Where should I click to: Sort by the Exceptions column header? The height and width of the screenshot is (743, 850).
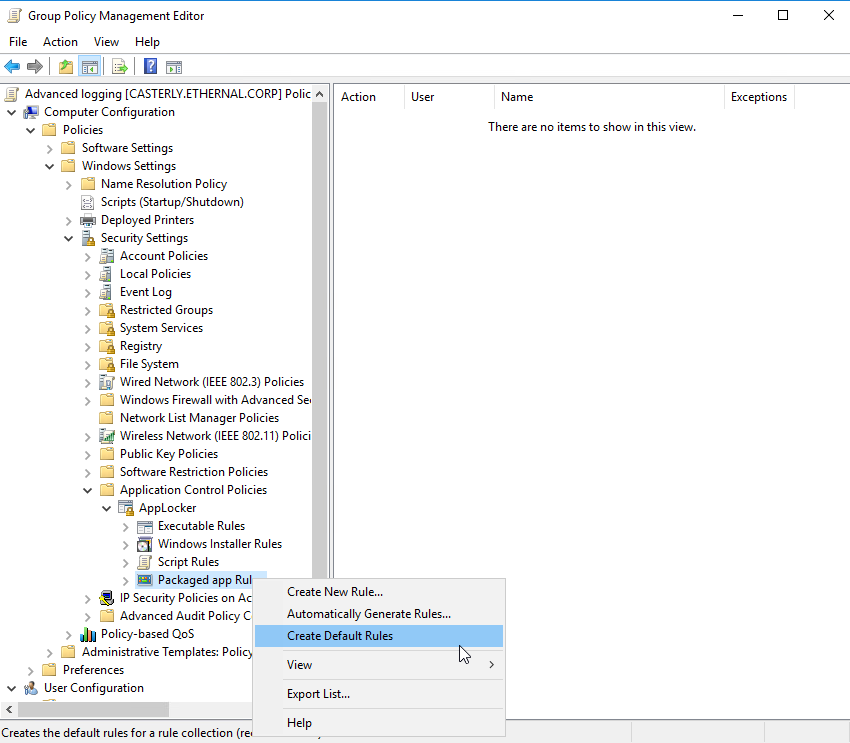coord(759,97)
